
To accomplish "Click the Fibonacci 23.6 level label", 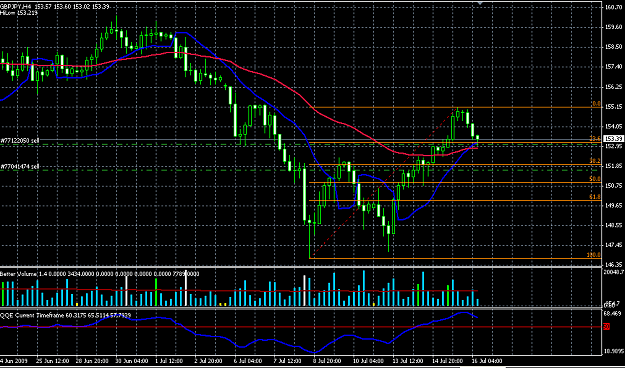I will [x=595, y=139].
